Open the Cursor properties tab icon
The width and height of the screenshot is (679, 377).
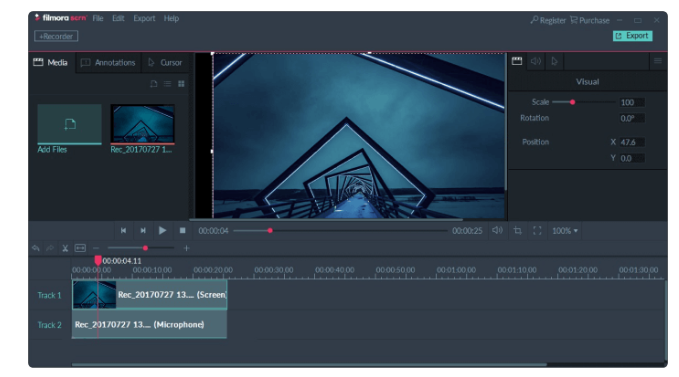[554, 61]
